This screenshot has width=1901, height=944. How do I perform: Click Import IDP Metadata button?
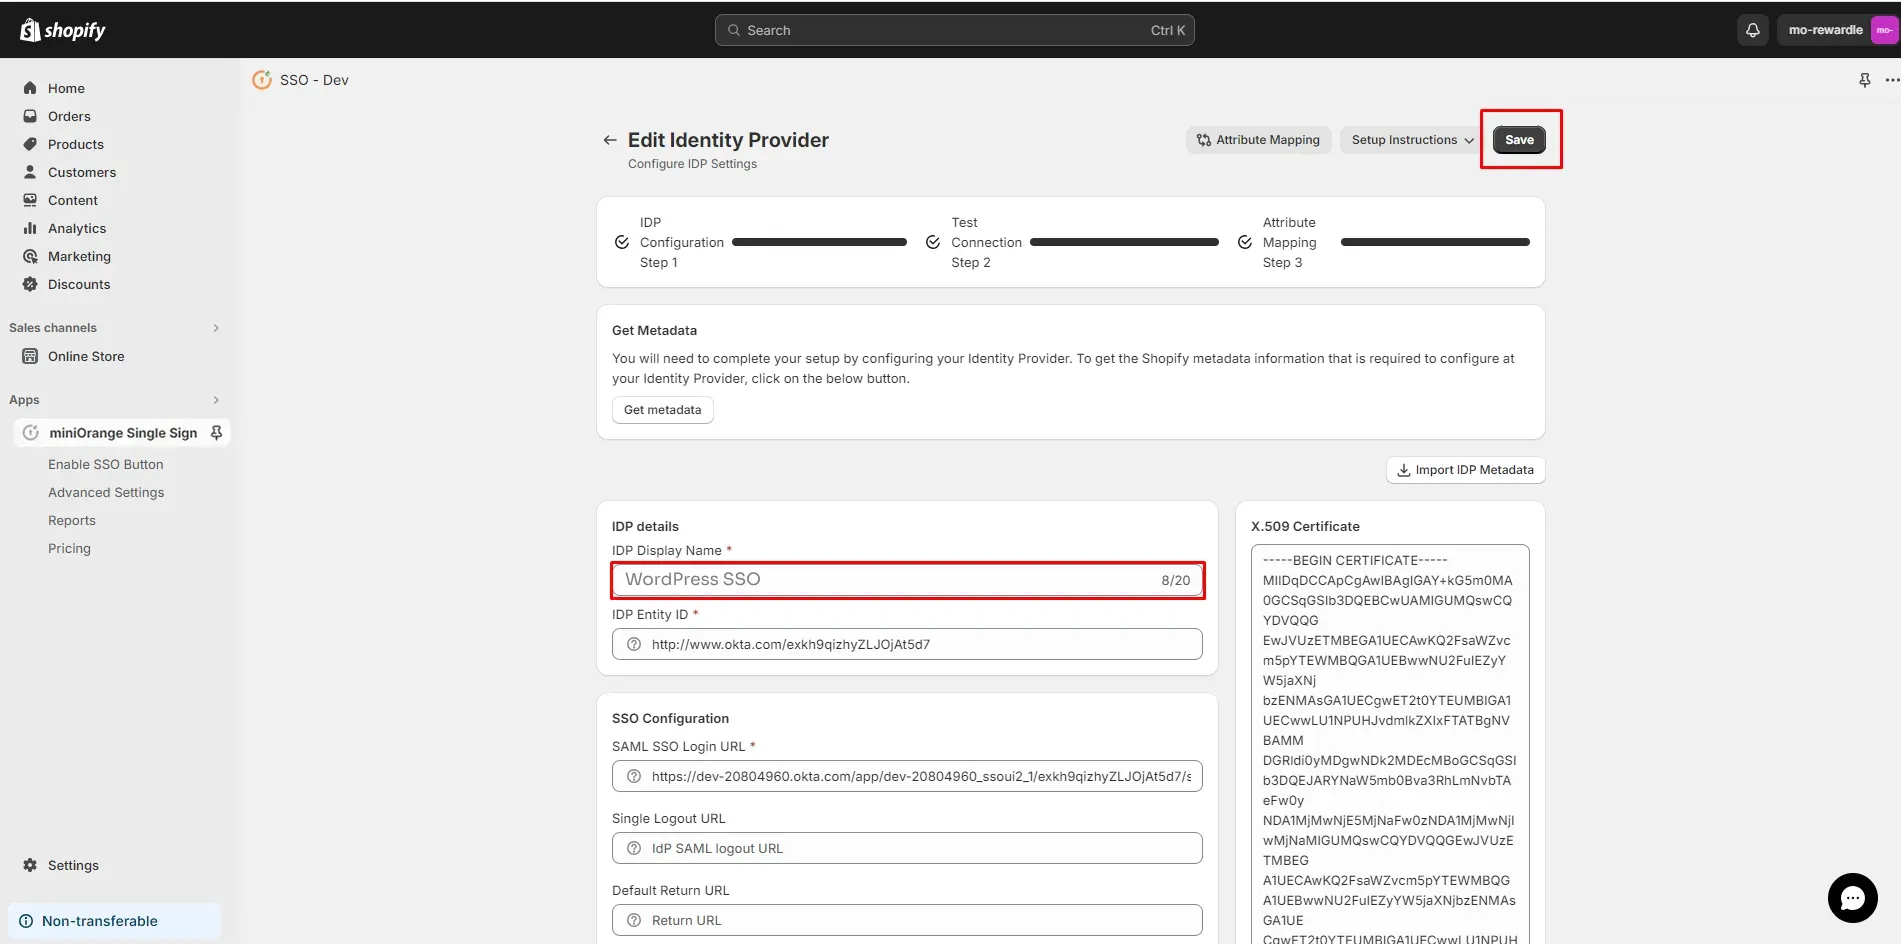pyautogui.click(x=1465, y=470)
